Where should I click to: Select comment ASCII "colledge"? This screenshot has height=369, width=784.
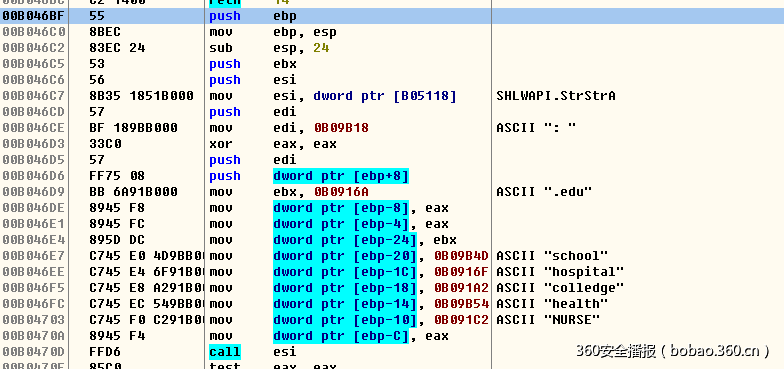[560, 288]
